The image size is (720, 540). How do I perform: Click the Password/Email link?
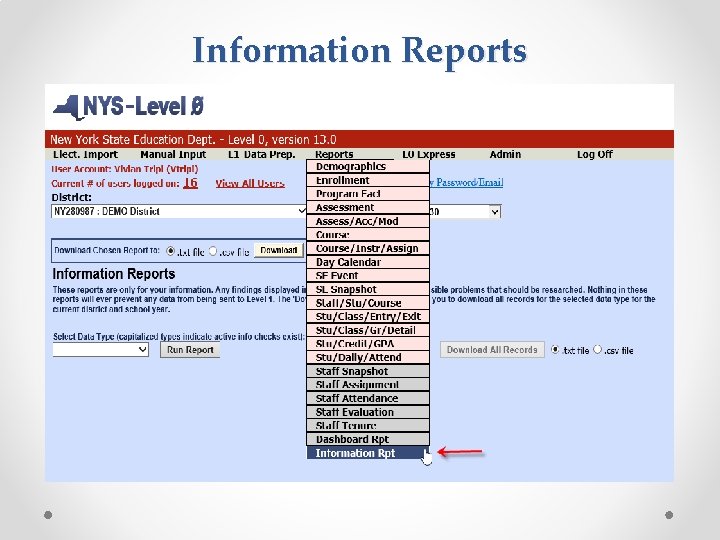466,182
